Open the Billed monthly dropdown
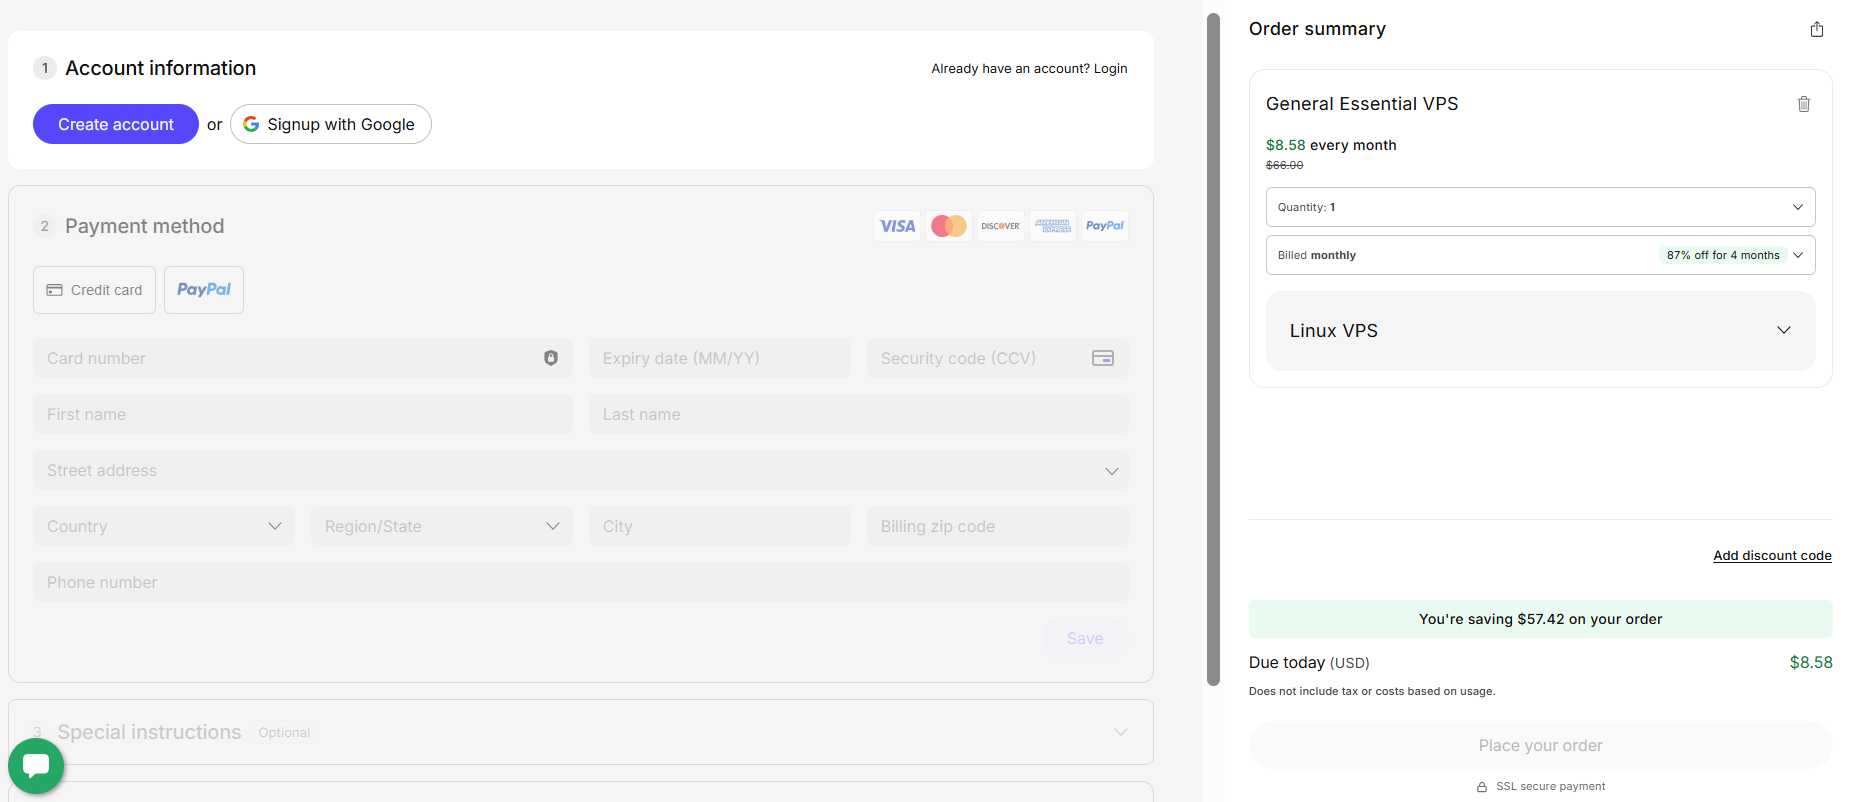 [1540, 255]
